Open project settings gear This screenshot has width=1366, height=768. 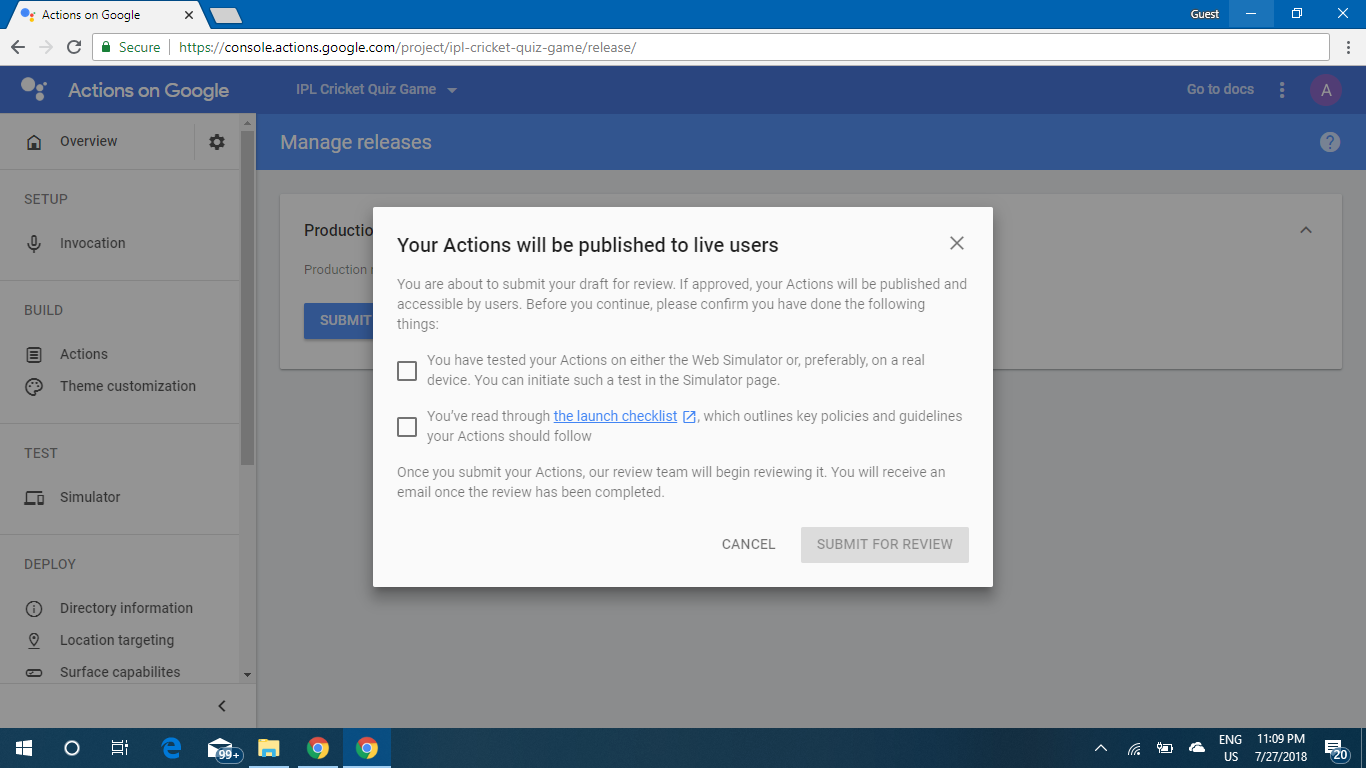[217, 142]
